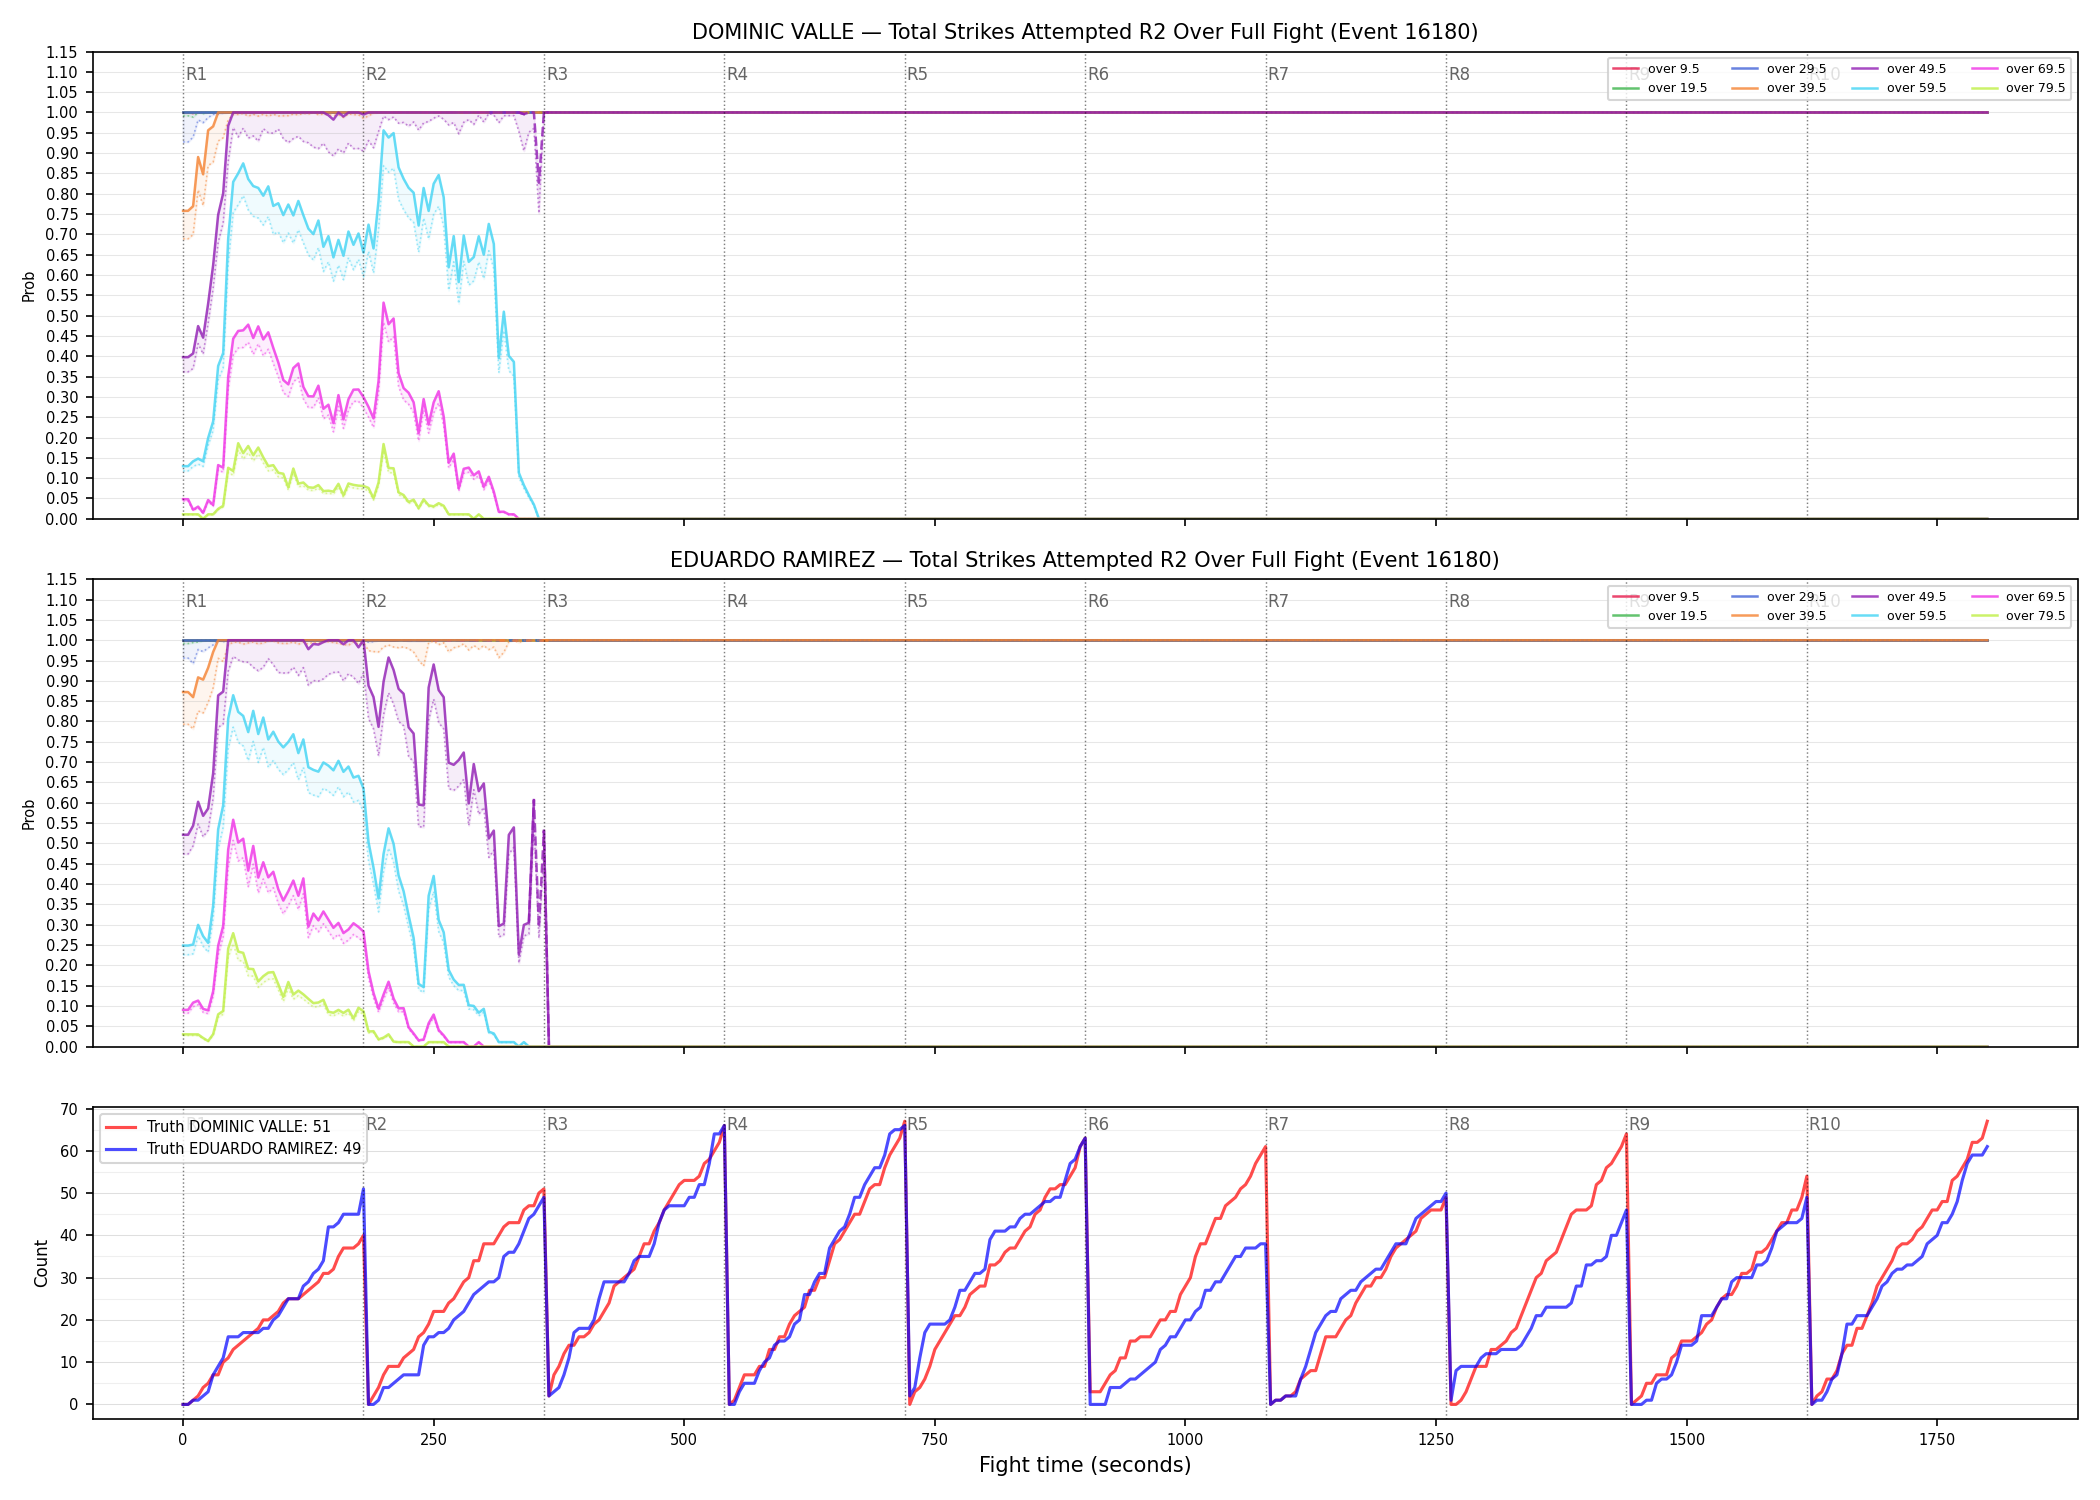This screenshot has width=2100, height=1500.
Task: Click the R6 label in the count chart
Action: (x=1098, y=1124)
